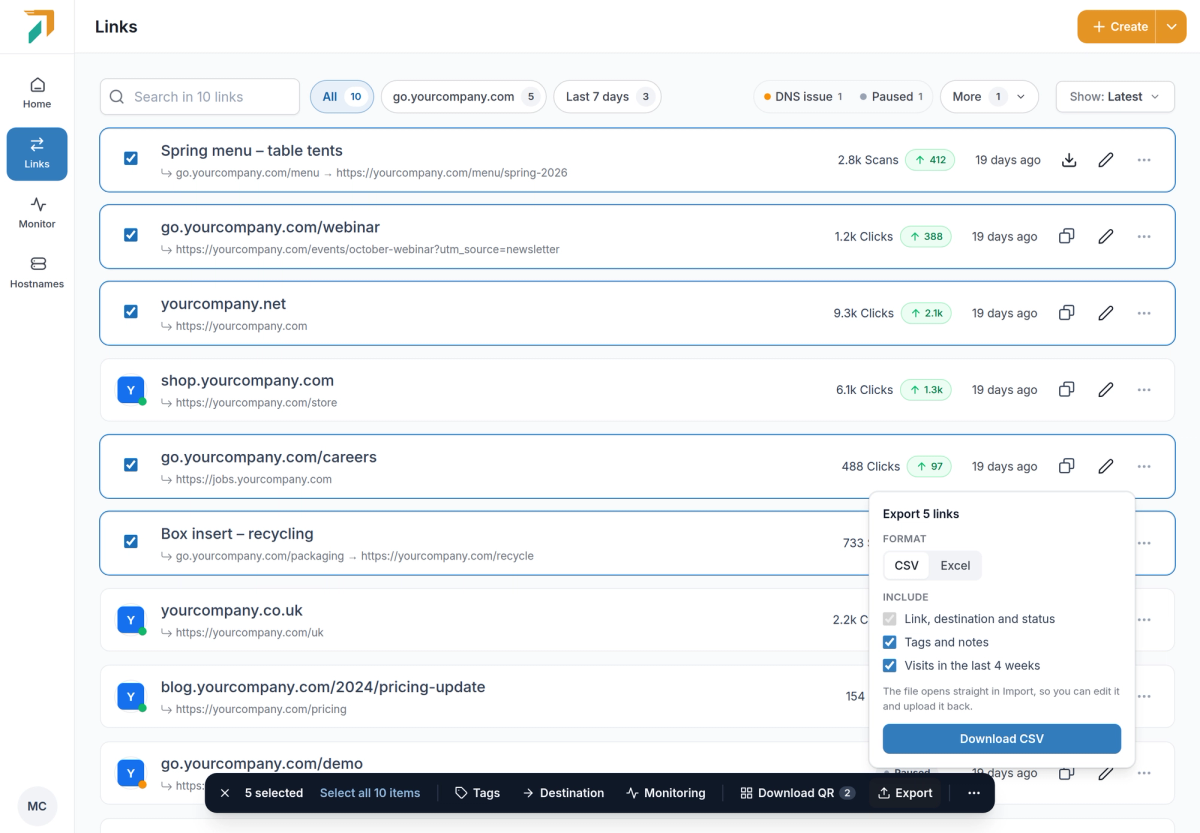Uncheck Box insert – recycling checkbox
The width and height of the screenshot is (1200, 833).
(131, 541)
